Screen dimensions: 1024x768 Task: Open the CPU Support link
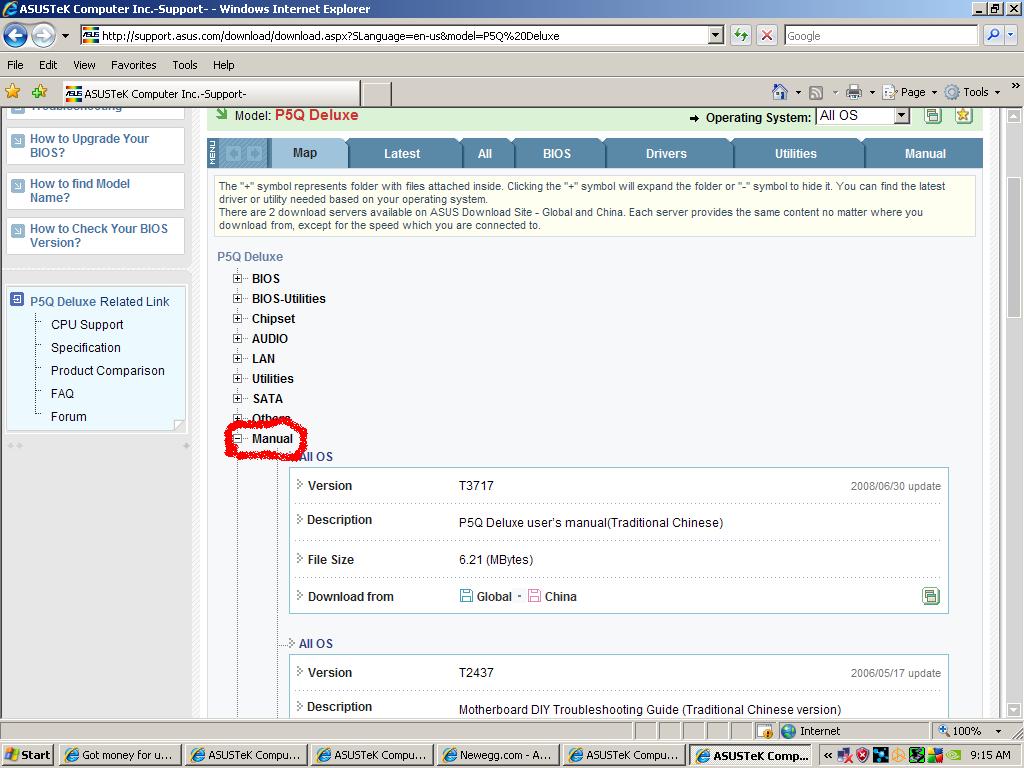tap(87, 325)
